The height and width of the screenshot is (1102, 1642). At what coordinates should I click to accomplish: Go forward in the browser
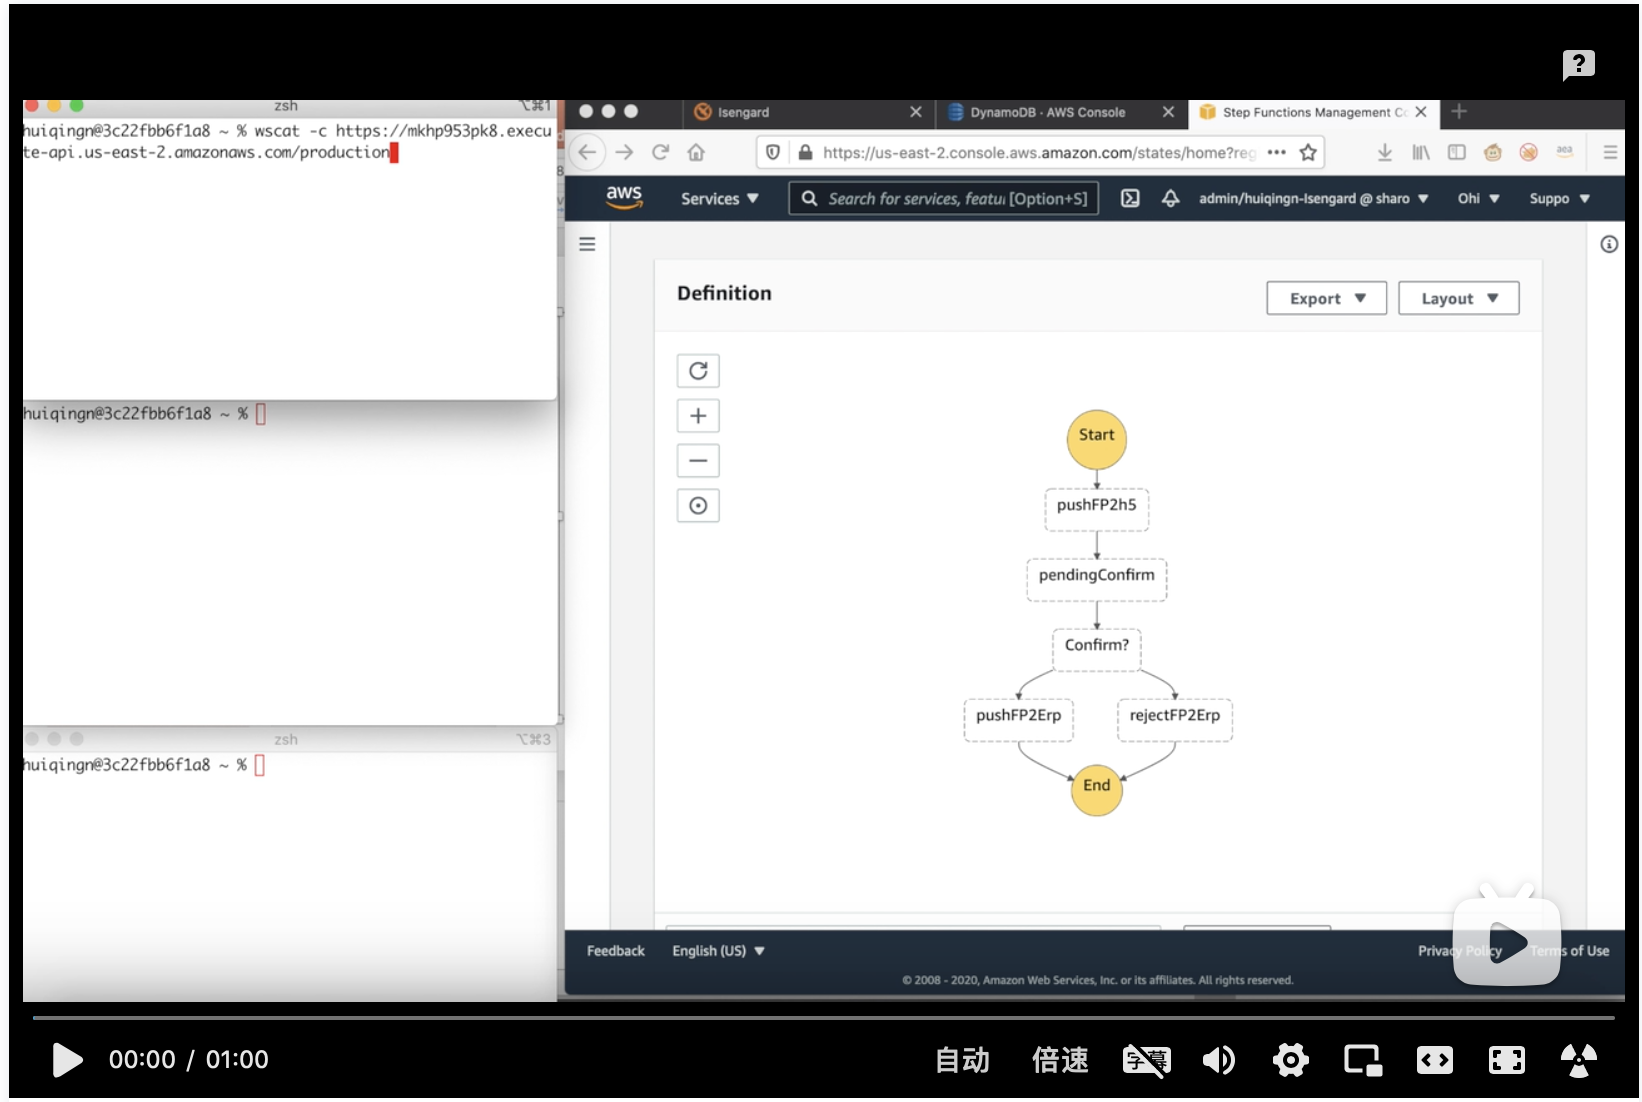(624, 152)
